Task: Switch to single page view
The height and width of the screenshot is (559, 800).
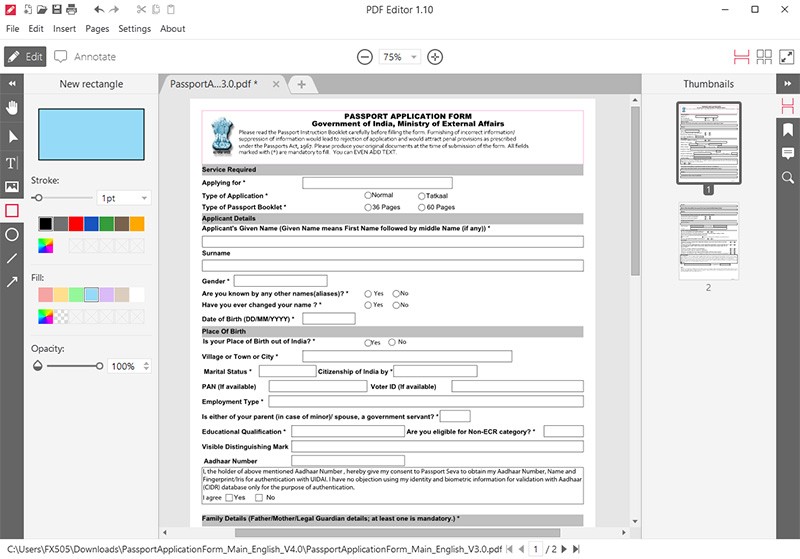Action: [741, 57]
